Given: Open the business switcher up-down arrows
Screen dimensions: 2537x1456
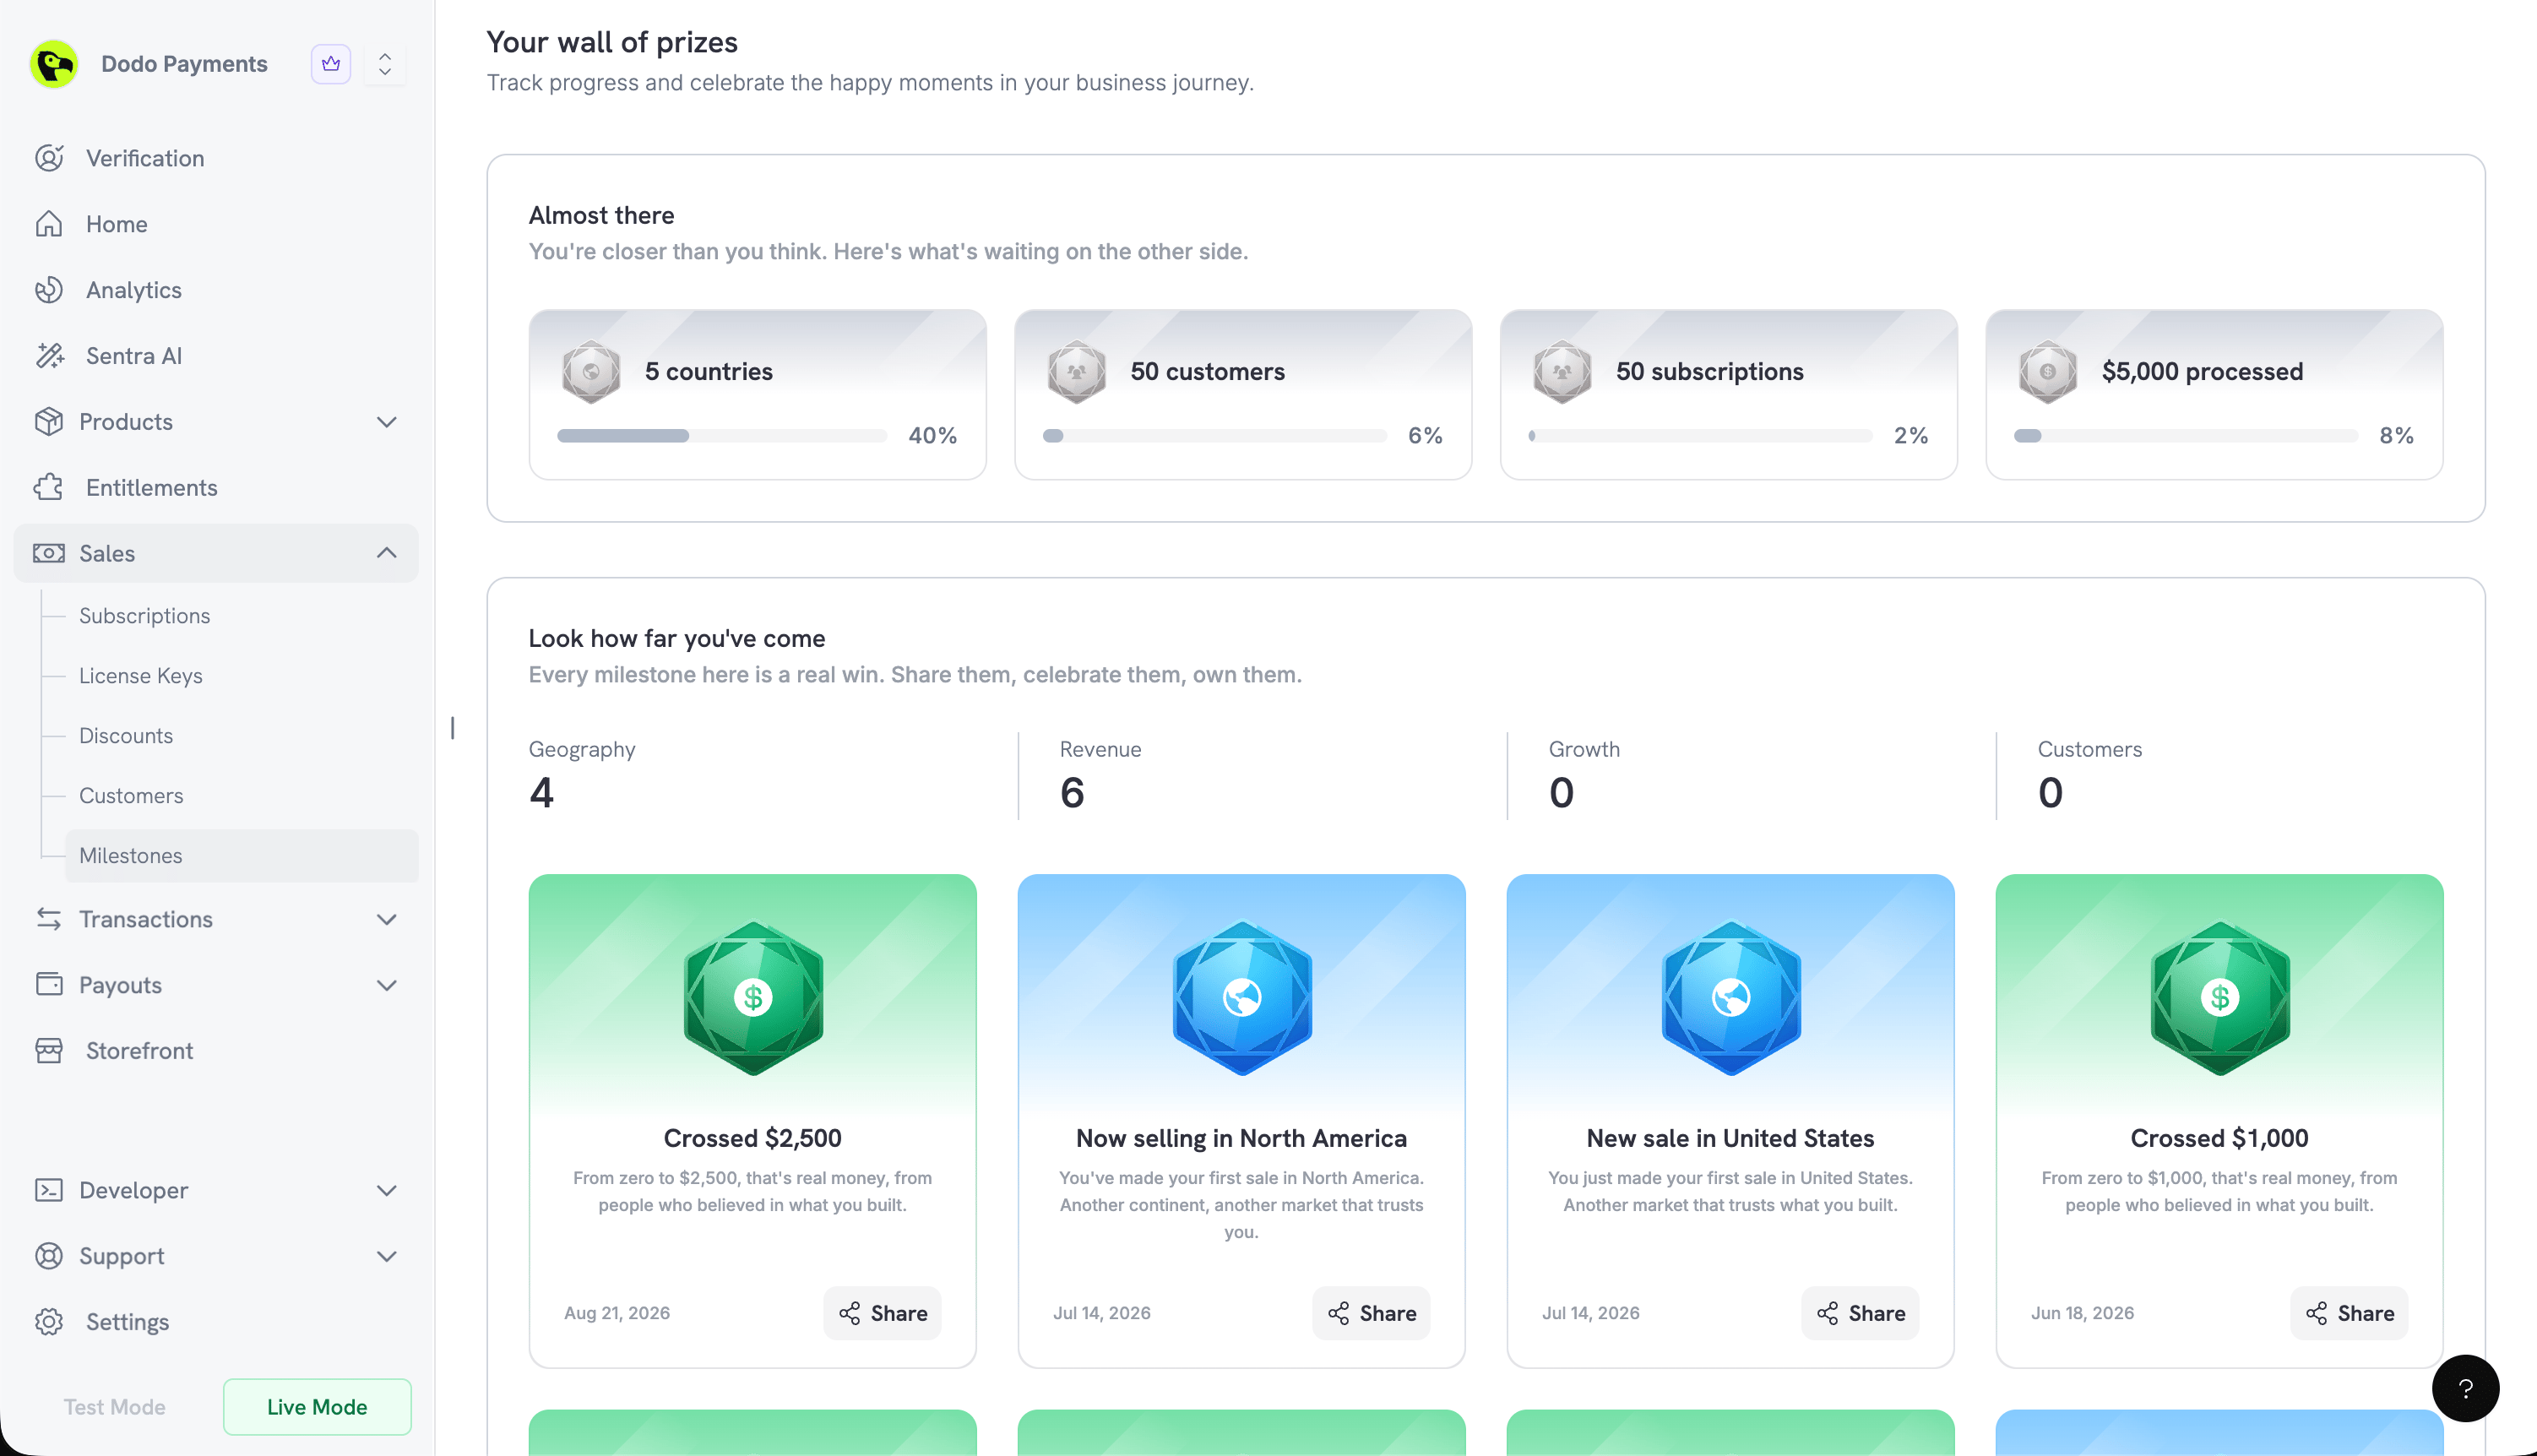Looking at the screenshot, I should [385, 64].
